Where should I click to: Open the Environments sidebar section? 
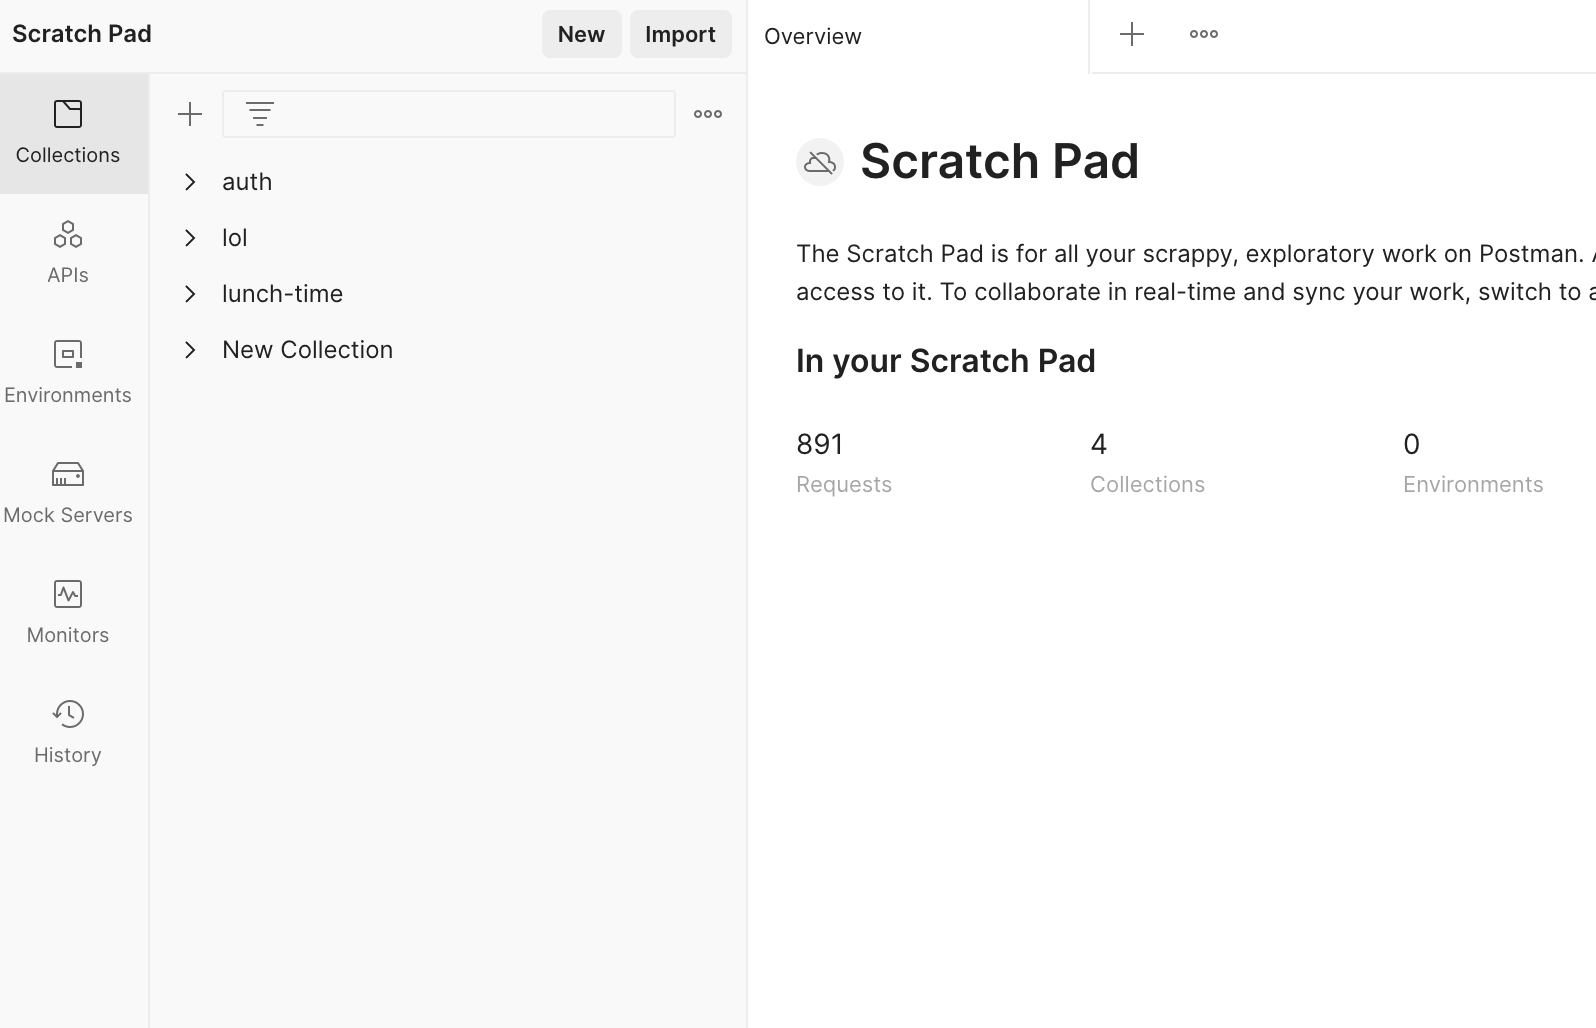[x=68, y=373]
